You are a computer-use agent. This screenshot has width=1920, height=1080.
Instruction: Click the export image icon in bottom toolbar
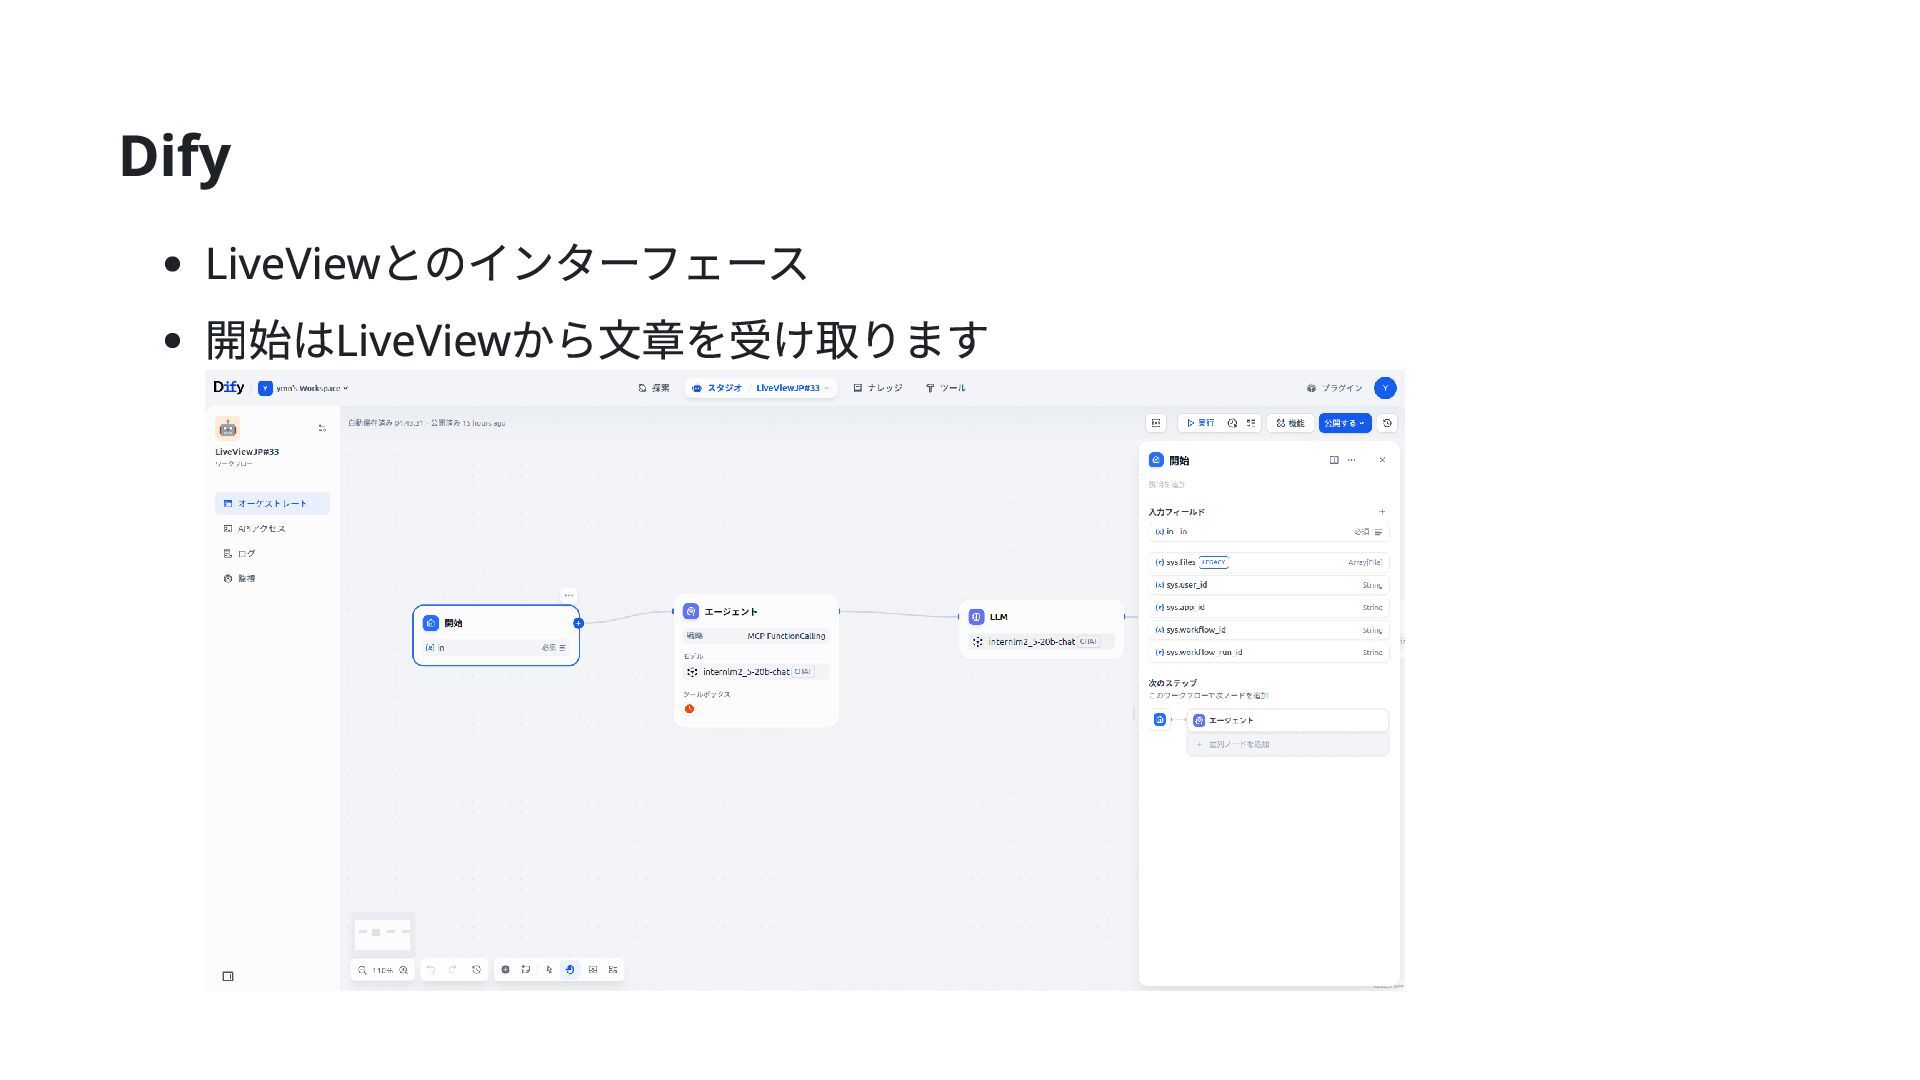point(593,970)
